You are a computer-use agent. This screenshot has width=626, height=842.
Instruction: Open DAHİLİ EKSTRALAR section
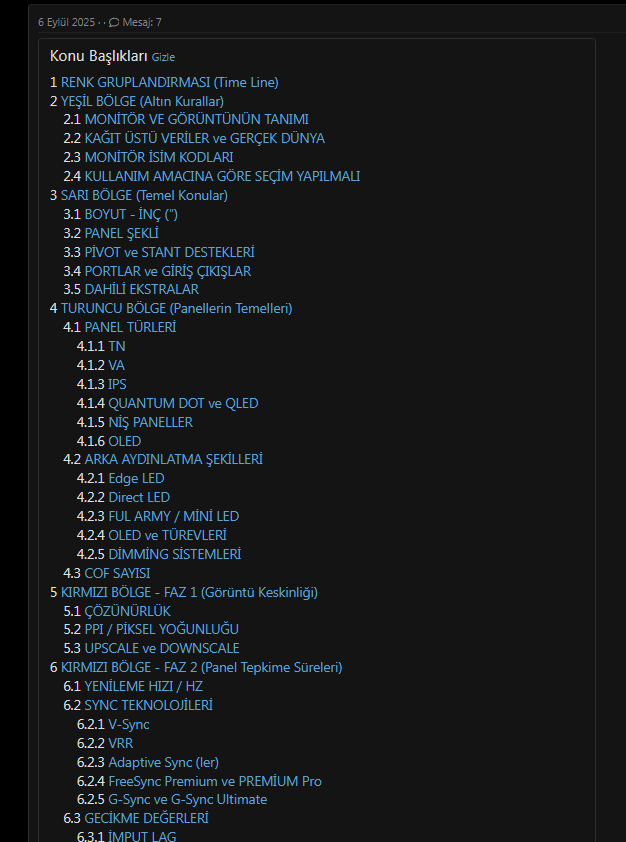click(142, 289)
